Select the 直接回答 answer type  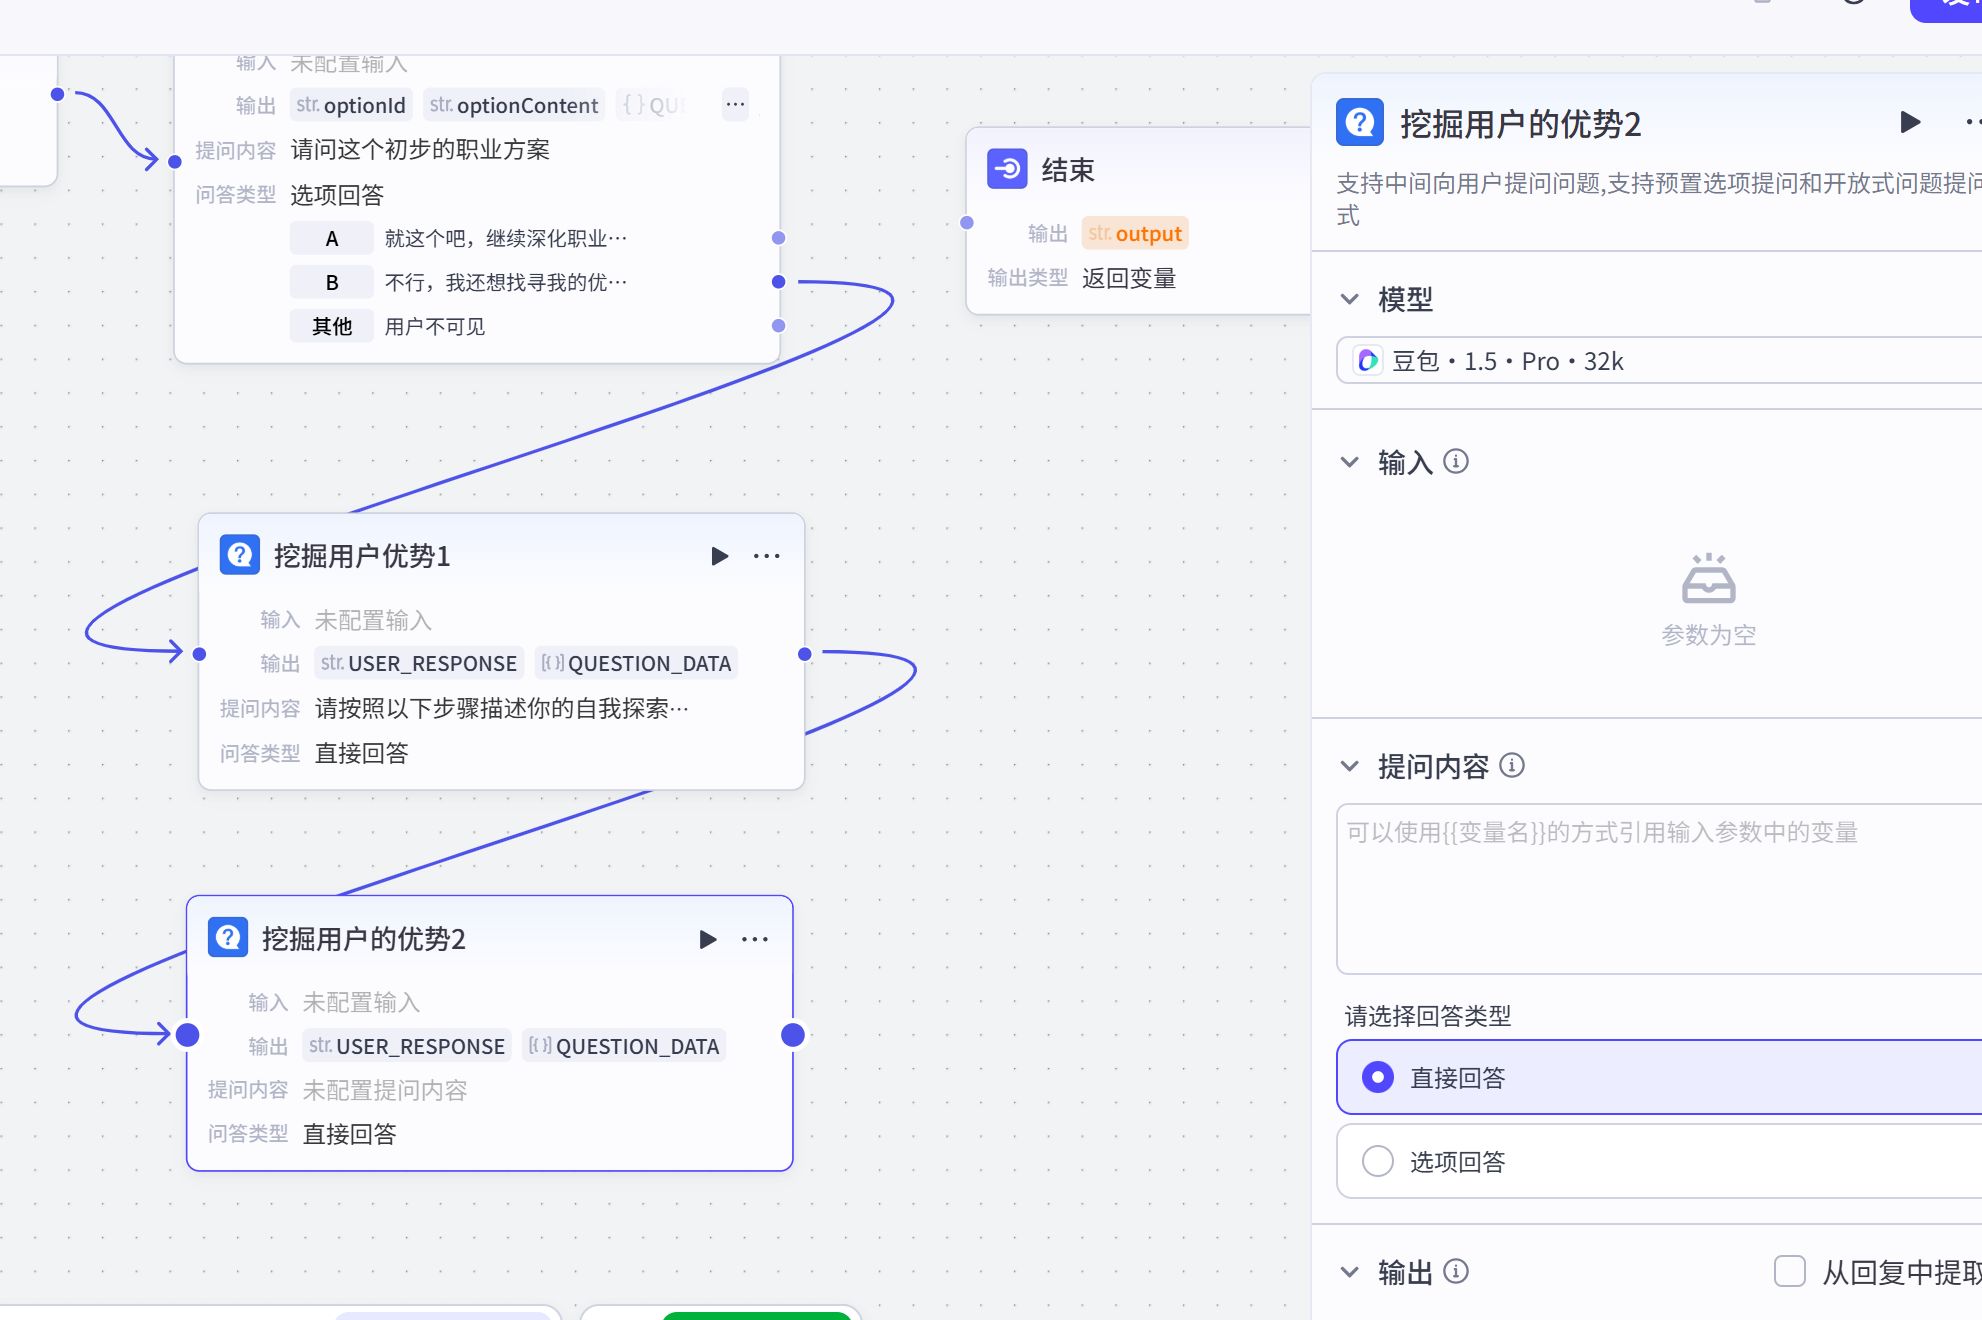1379,1078
